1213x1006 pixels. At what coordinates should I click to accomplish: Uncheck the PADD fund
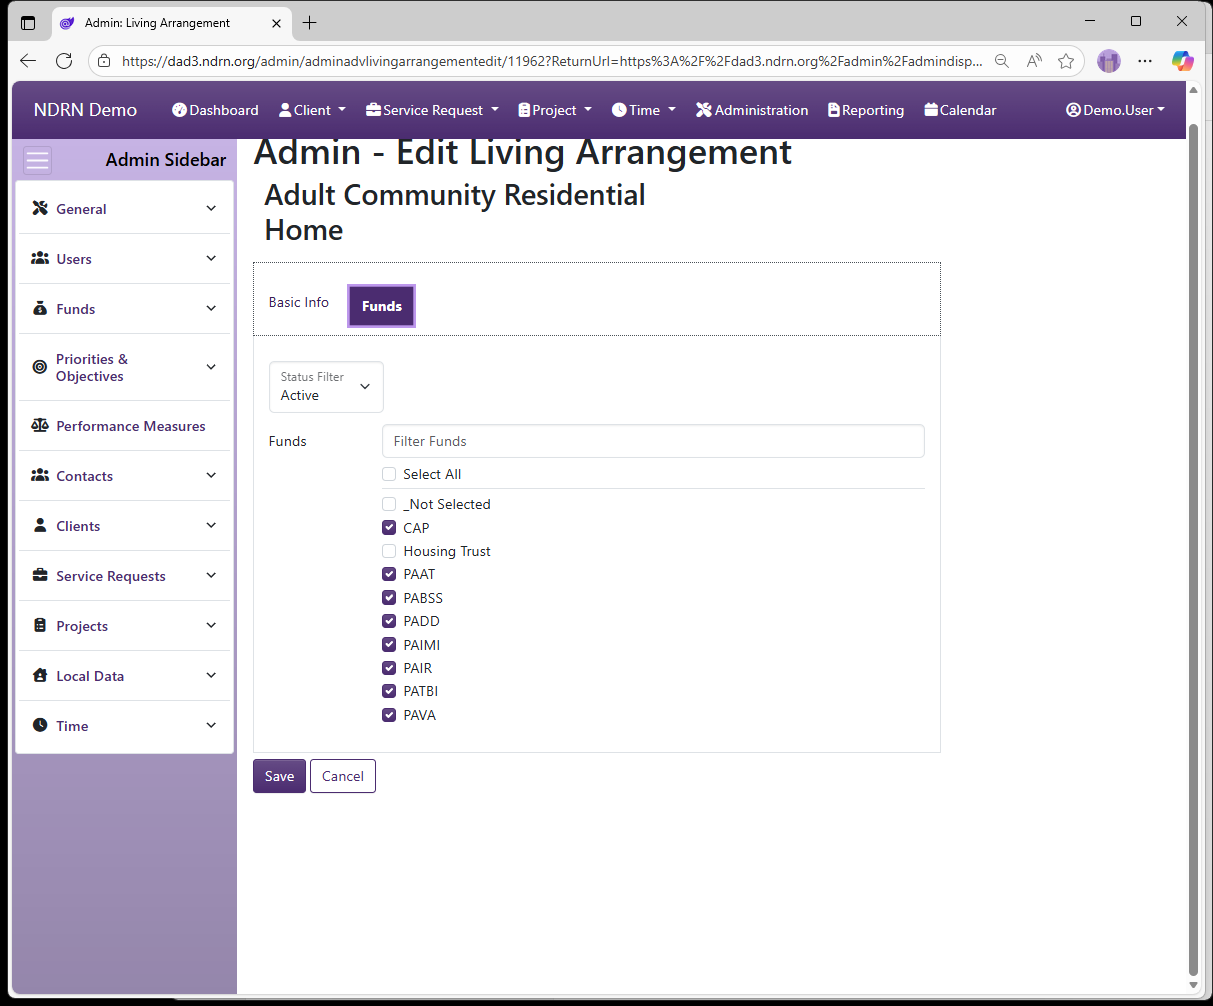coord(389,621)
